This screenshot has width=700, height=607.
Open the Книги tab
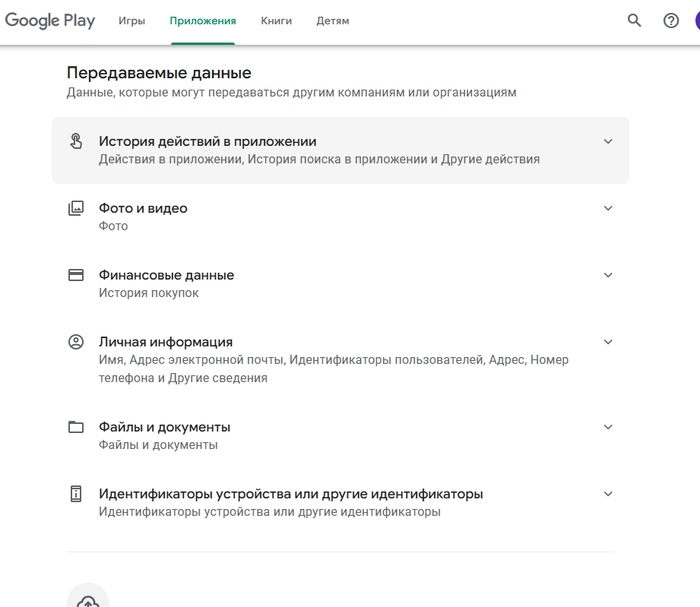point(276,21)
